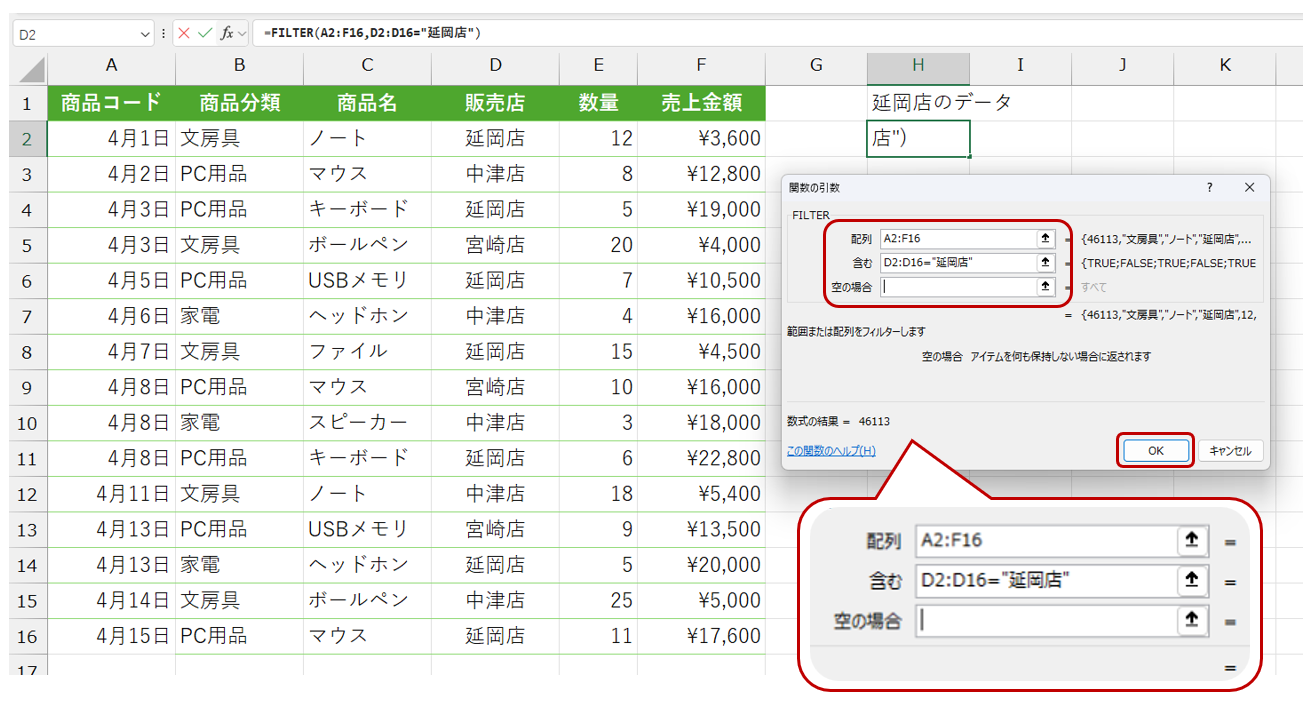Select the ¥22,800 sales cell
1308x708 pixels.
tap(701, 458)
